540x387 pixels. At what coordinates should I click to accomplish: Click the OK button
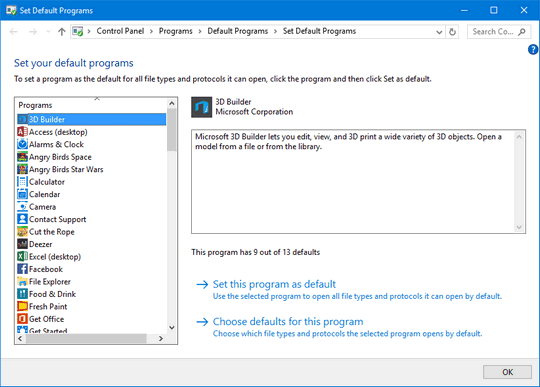click(x=507, y=372)
